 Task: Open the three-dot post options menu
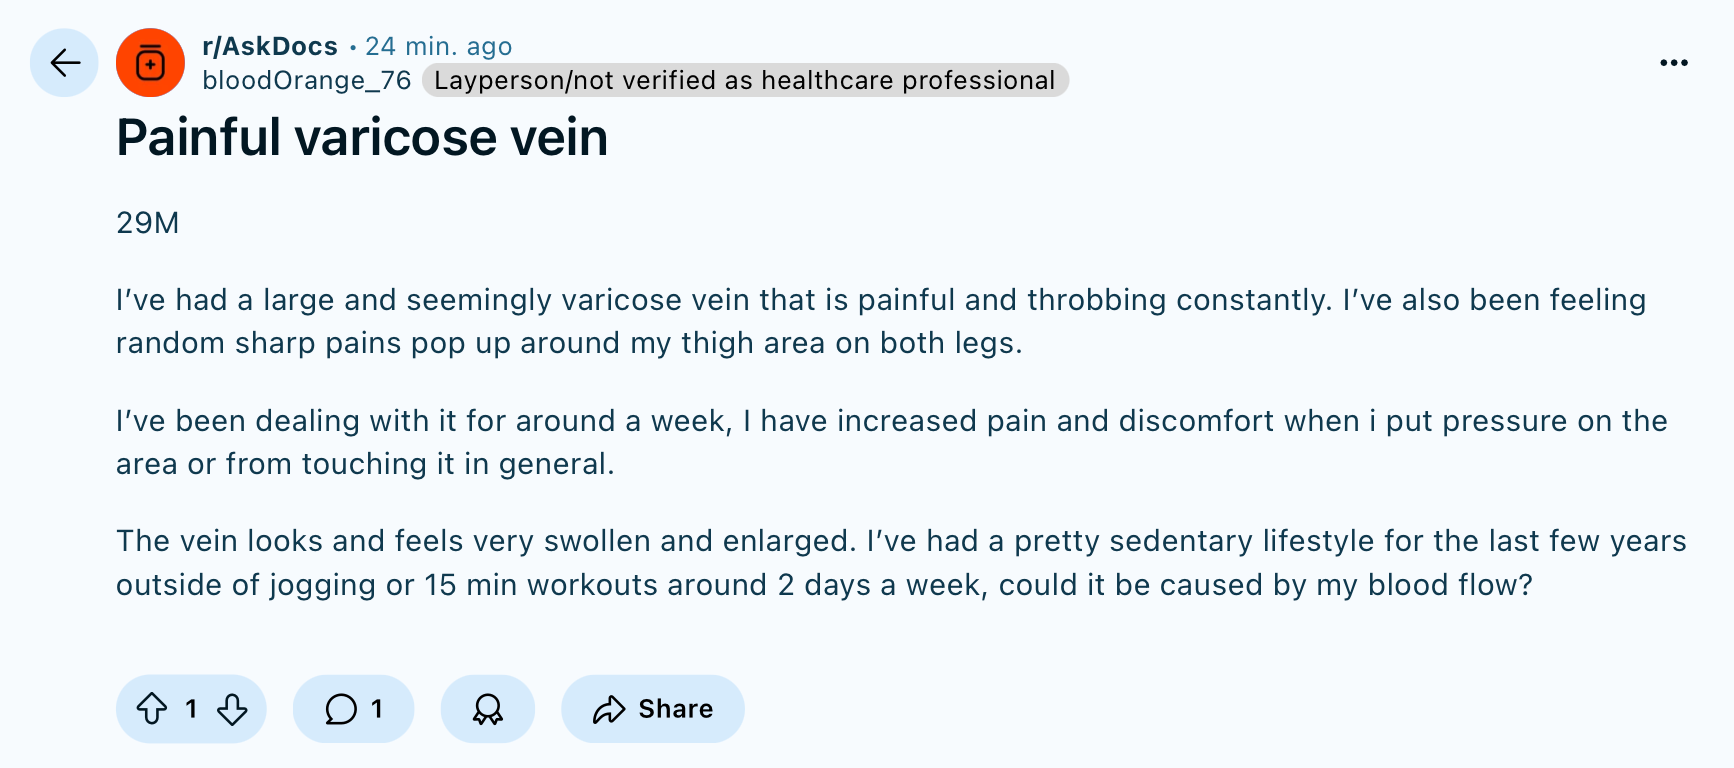(1673, 63)
